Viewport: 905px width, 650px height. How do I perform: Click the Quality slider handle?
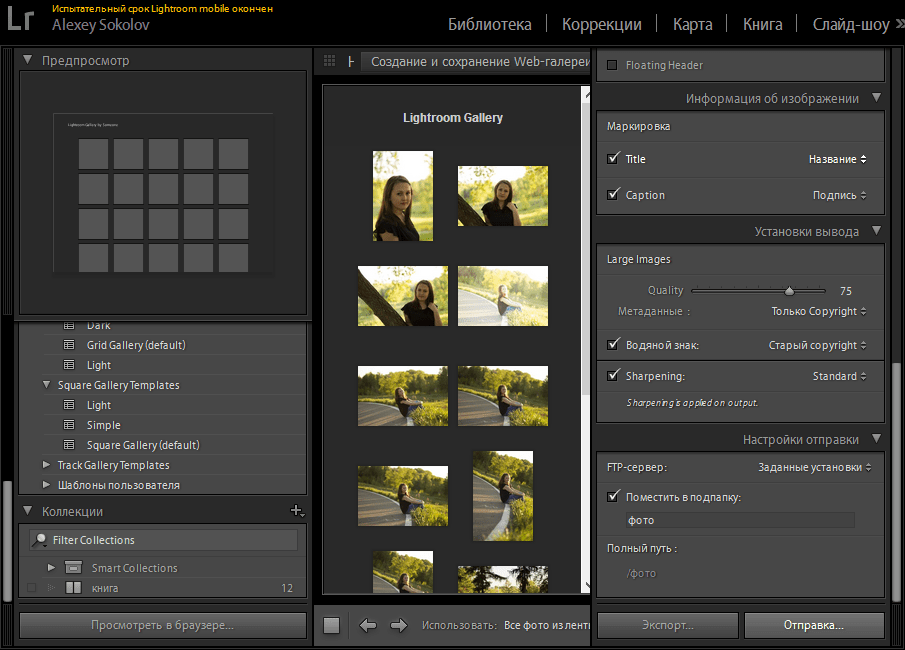point(789,291)
